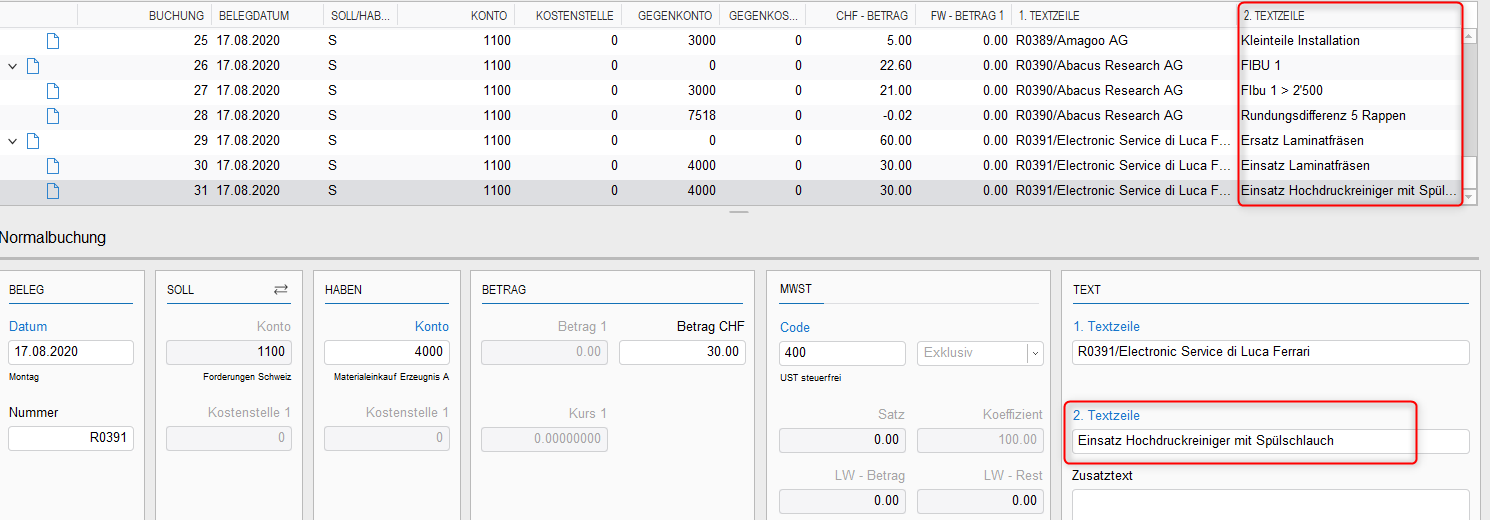Click the table's vertical scrollbar down arrow
The height and width of the screenshot is (520, 1490).
[x=1470, y=198]
